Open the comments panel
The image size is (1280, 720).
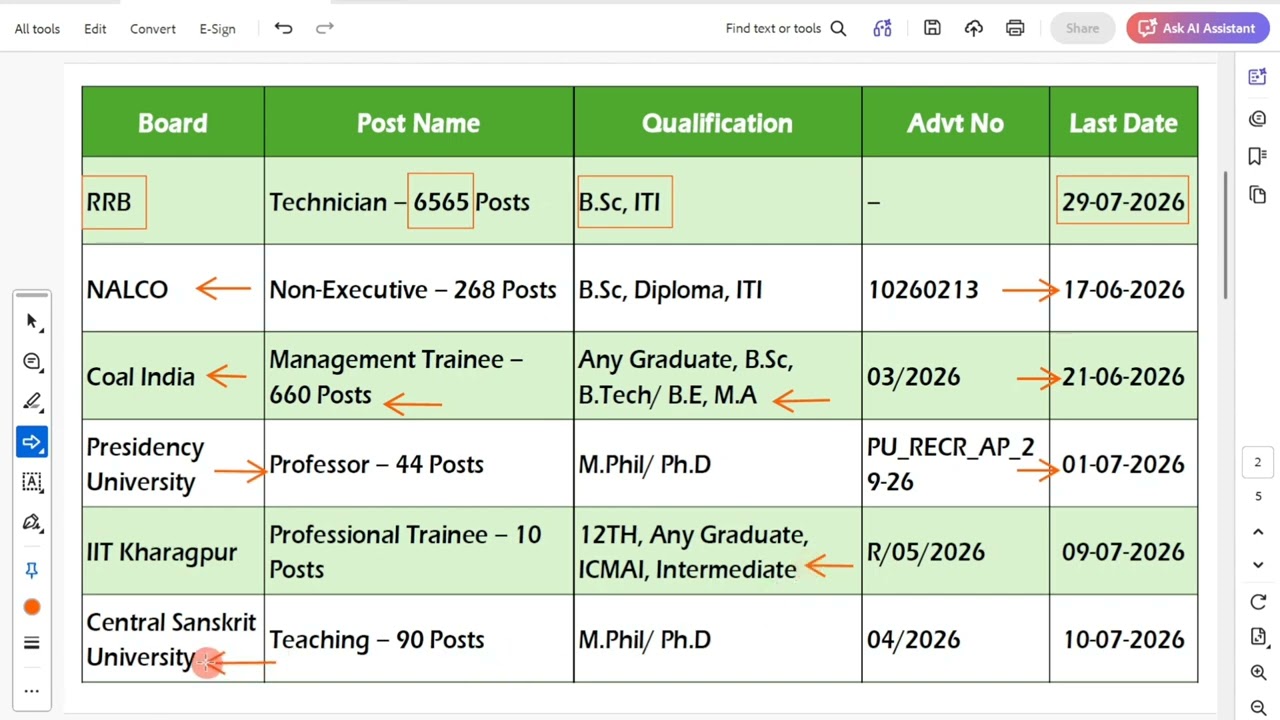tap(1258, 118)
